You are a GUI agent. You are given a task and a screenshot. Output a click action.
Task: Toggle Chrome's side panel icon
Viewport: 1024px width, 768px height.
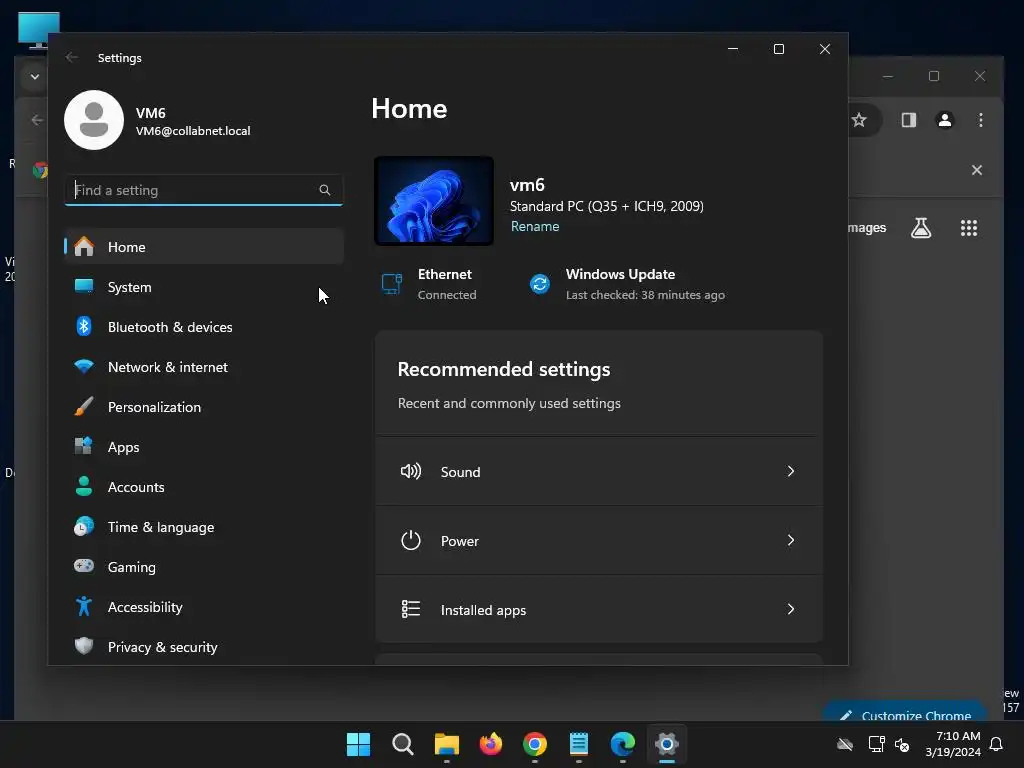click(x=909, y=120)
